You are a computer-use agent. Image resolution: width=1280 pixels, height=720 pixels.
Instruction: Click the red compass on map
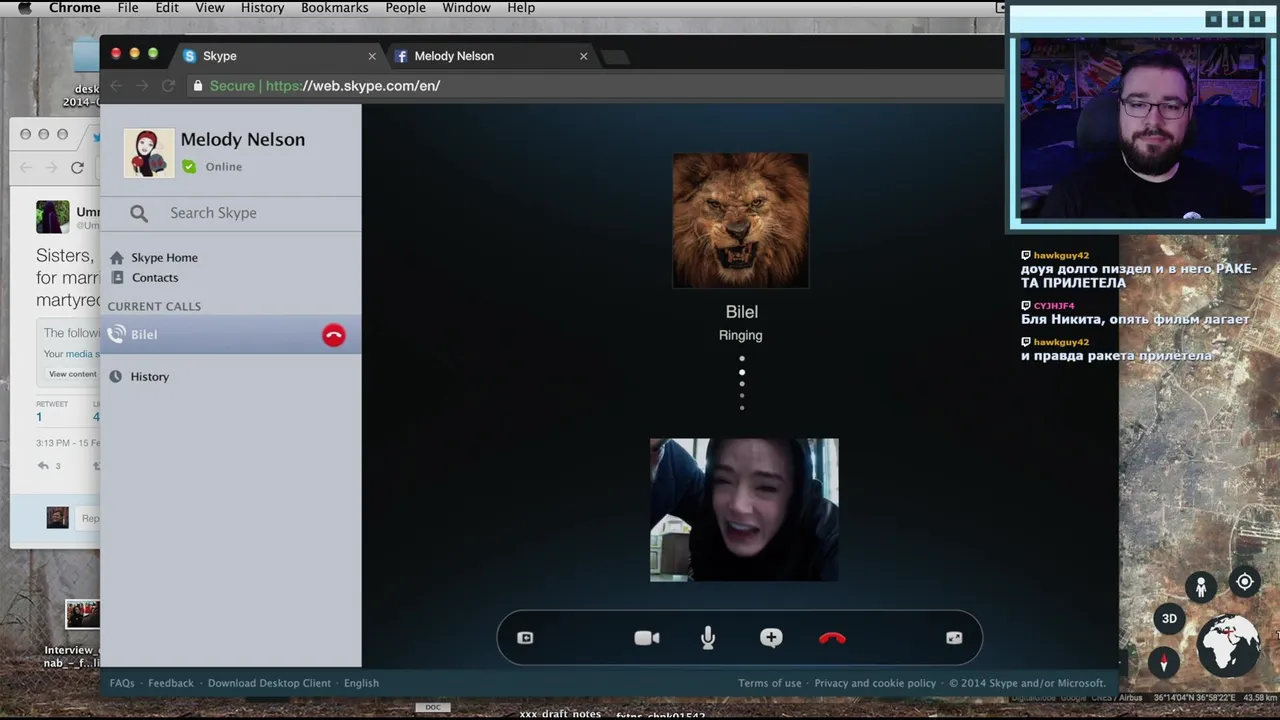[x=1163, y=662]
